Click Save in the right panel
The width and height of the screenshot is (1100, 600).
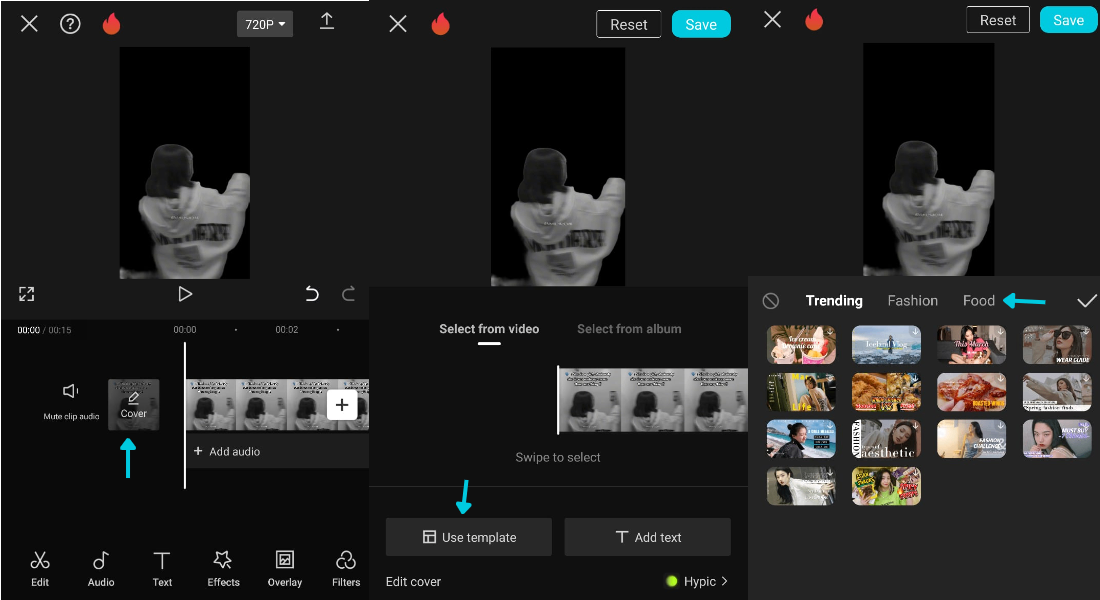[x=1068, y=20]
